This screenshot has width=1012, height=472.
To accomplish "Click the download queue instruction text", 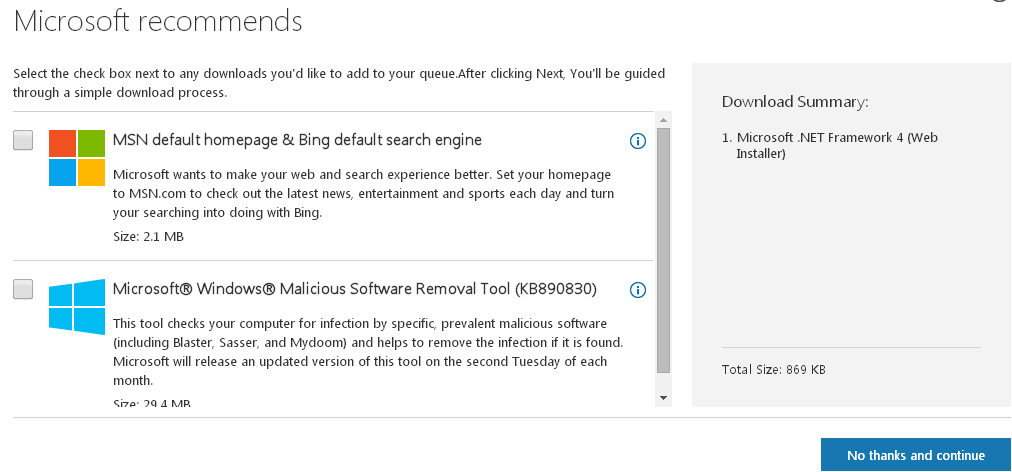I will [x=339, y=83].
